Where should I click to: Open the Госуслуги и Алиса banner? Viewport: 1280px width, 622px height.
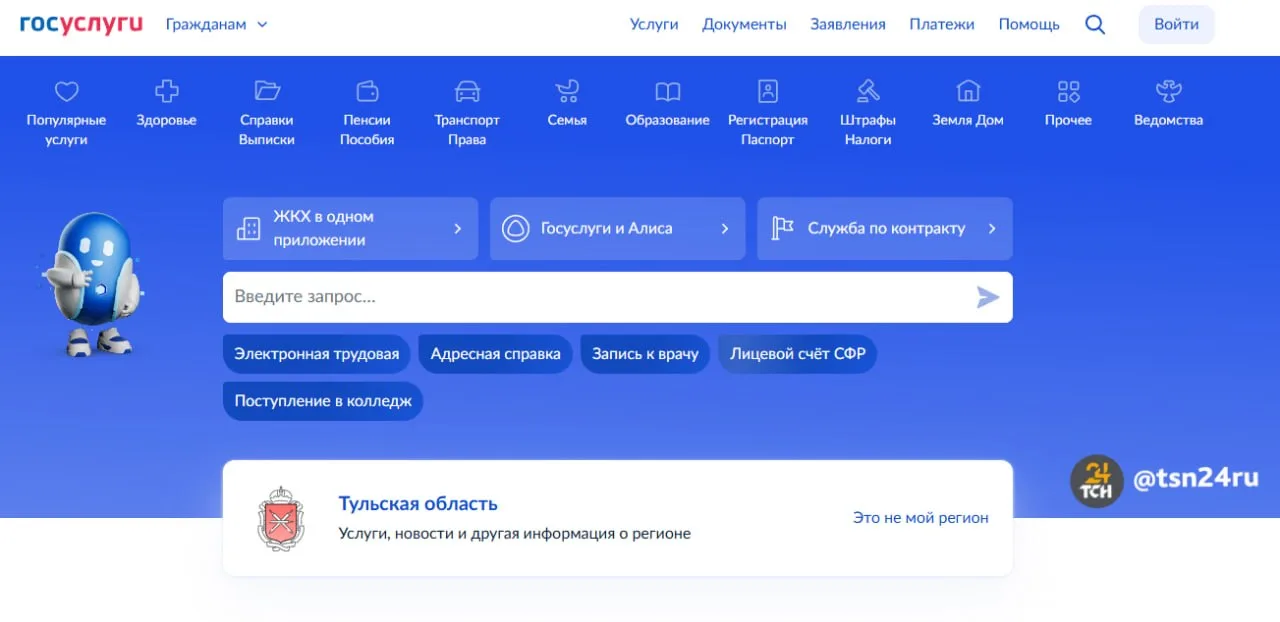click(x=617, y=228)
